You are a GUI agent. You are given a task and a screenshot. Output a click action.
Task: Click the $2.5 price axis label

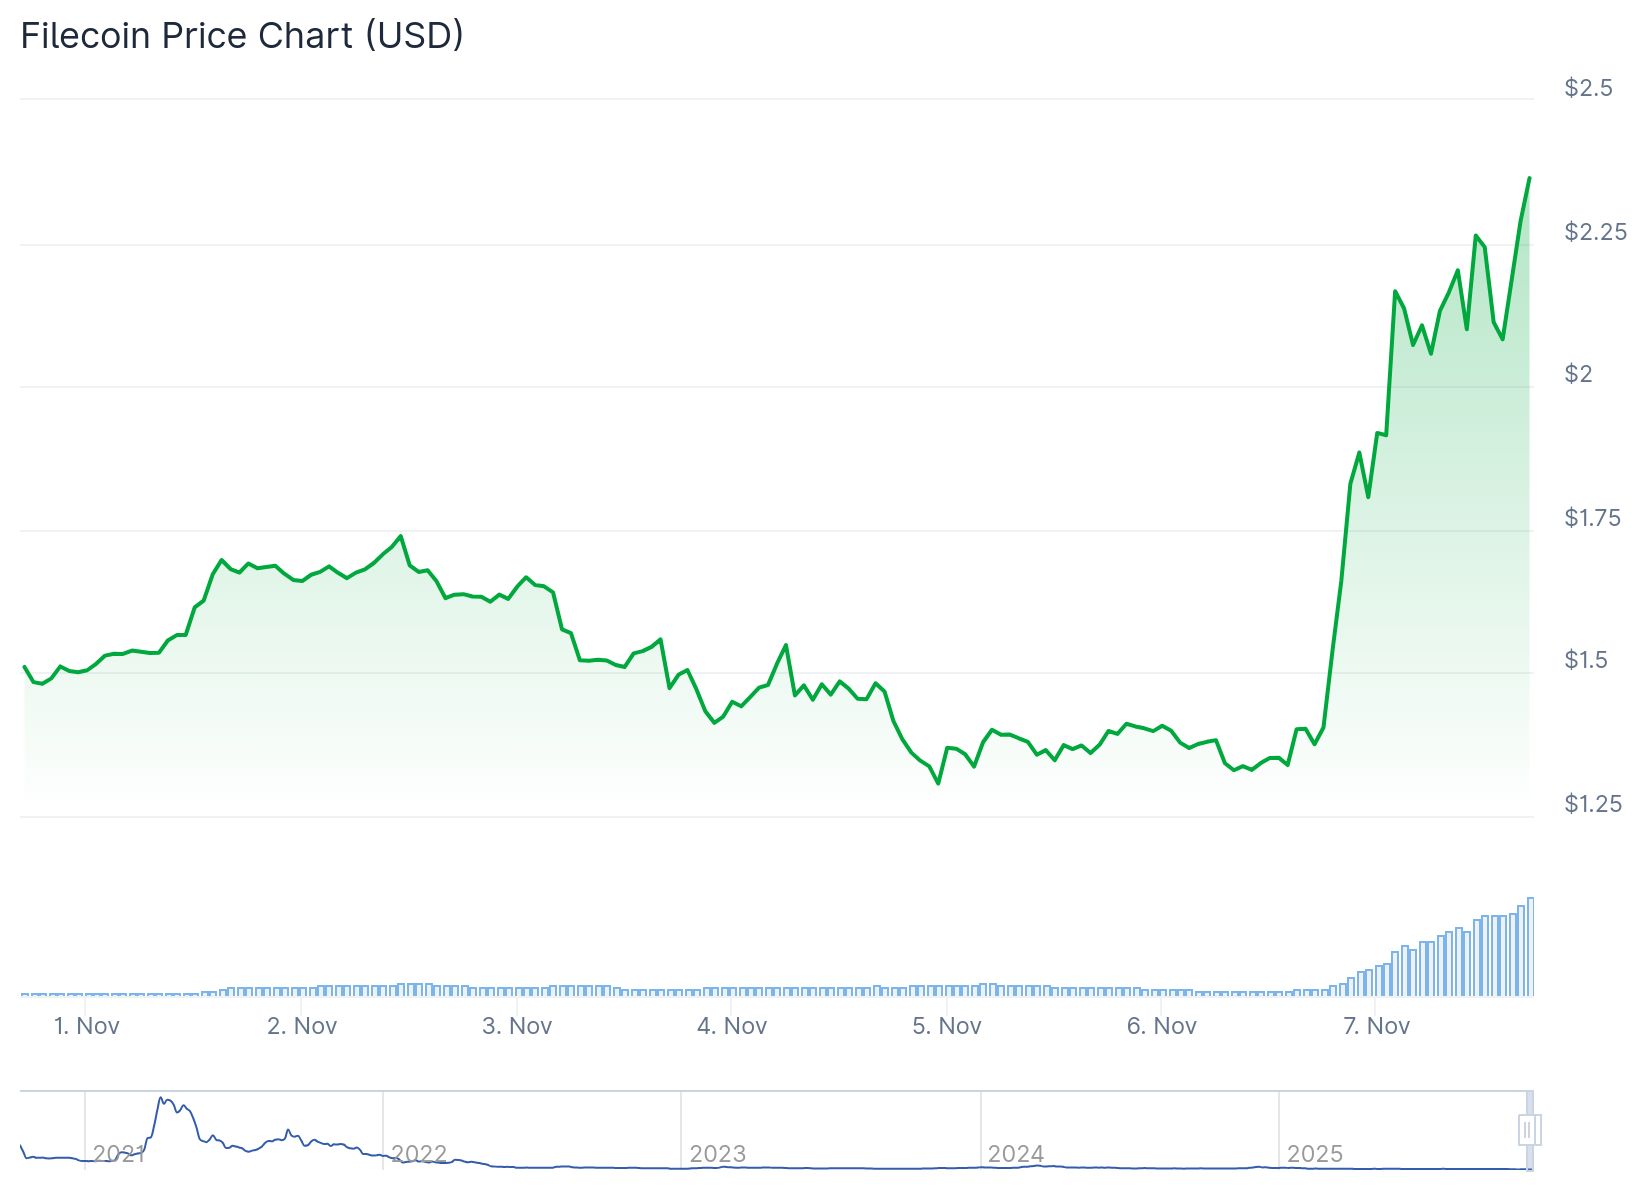coord(1588,88)
